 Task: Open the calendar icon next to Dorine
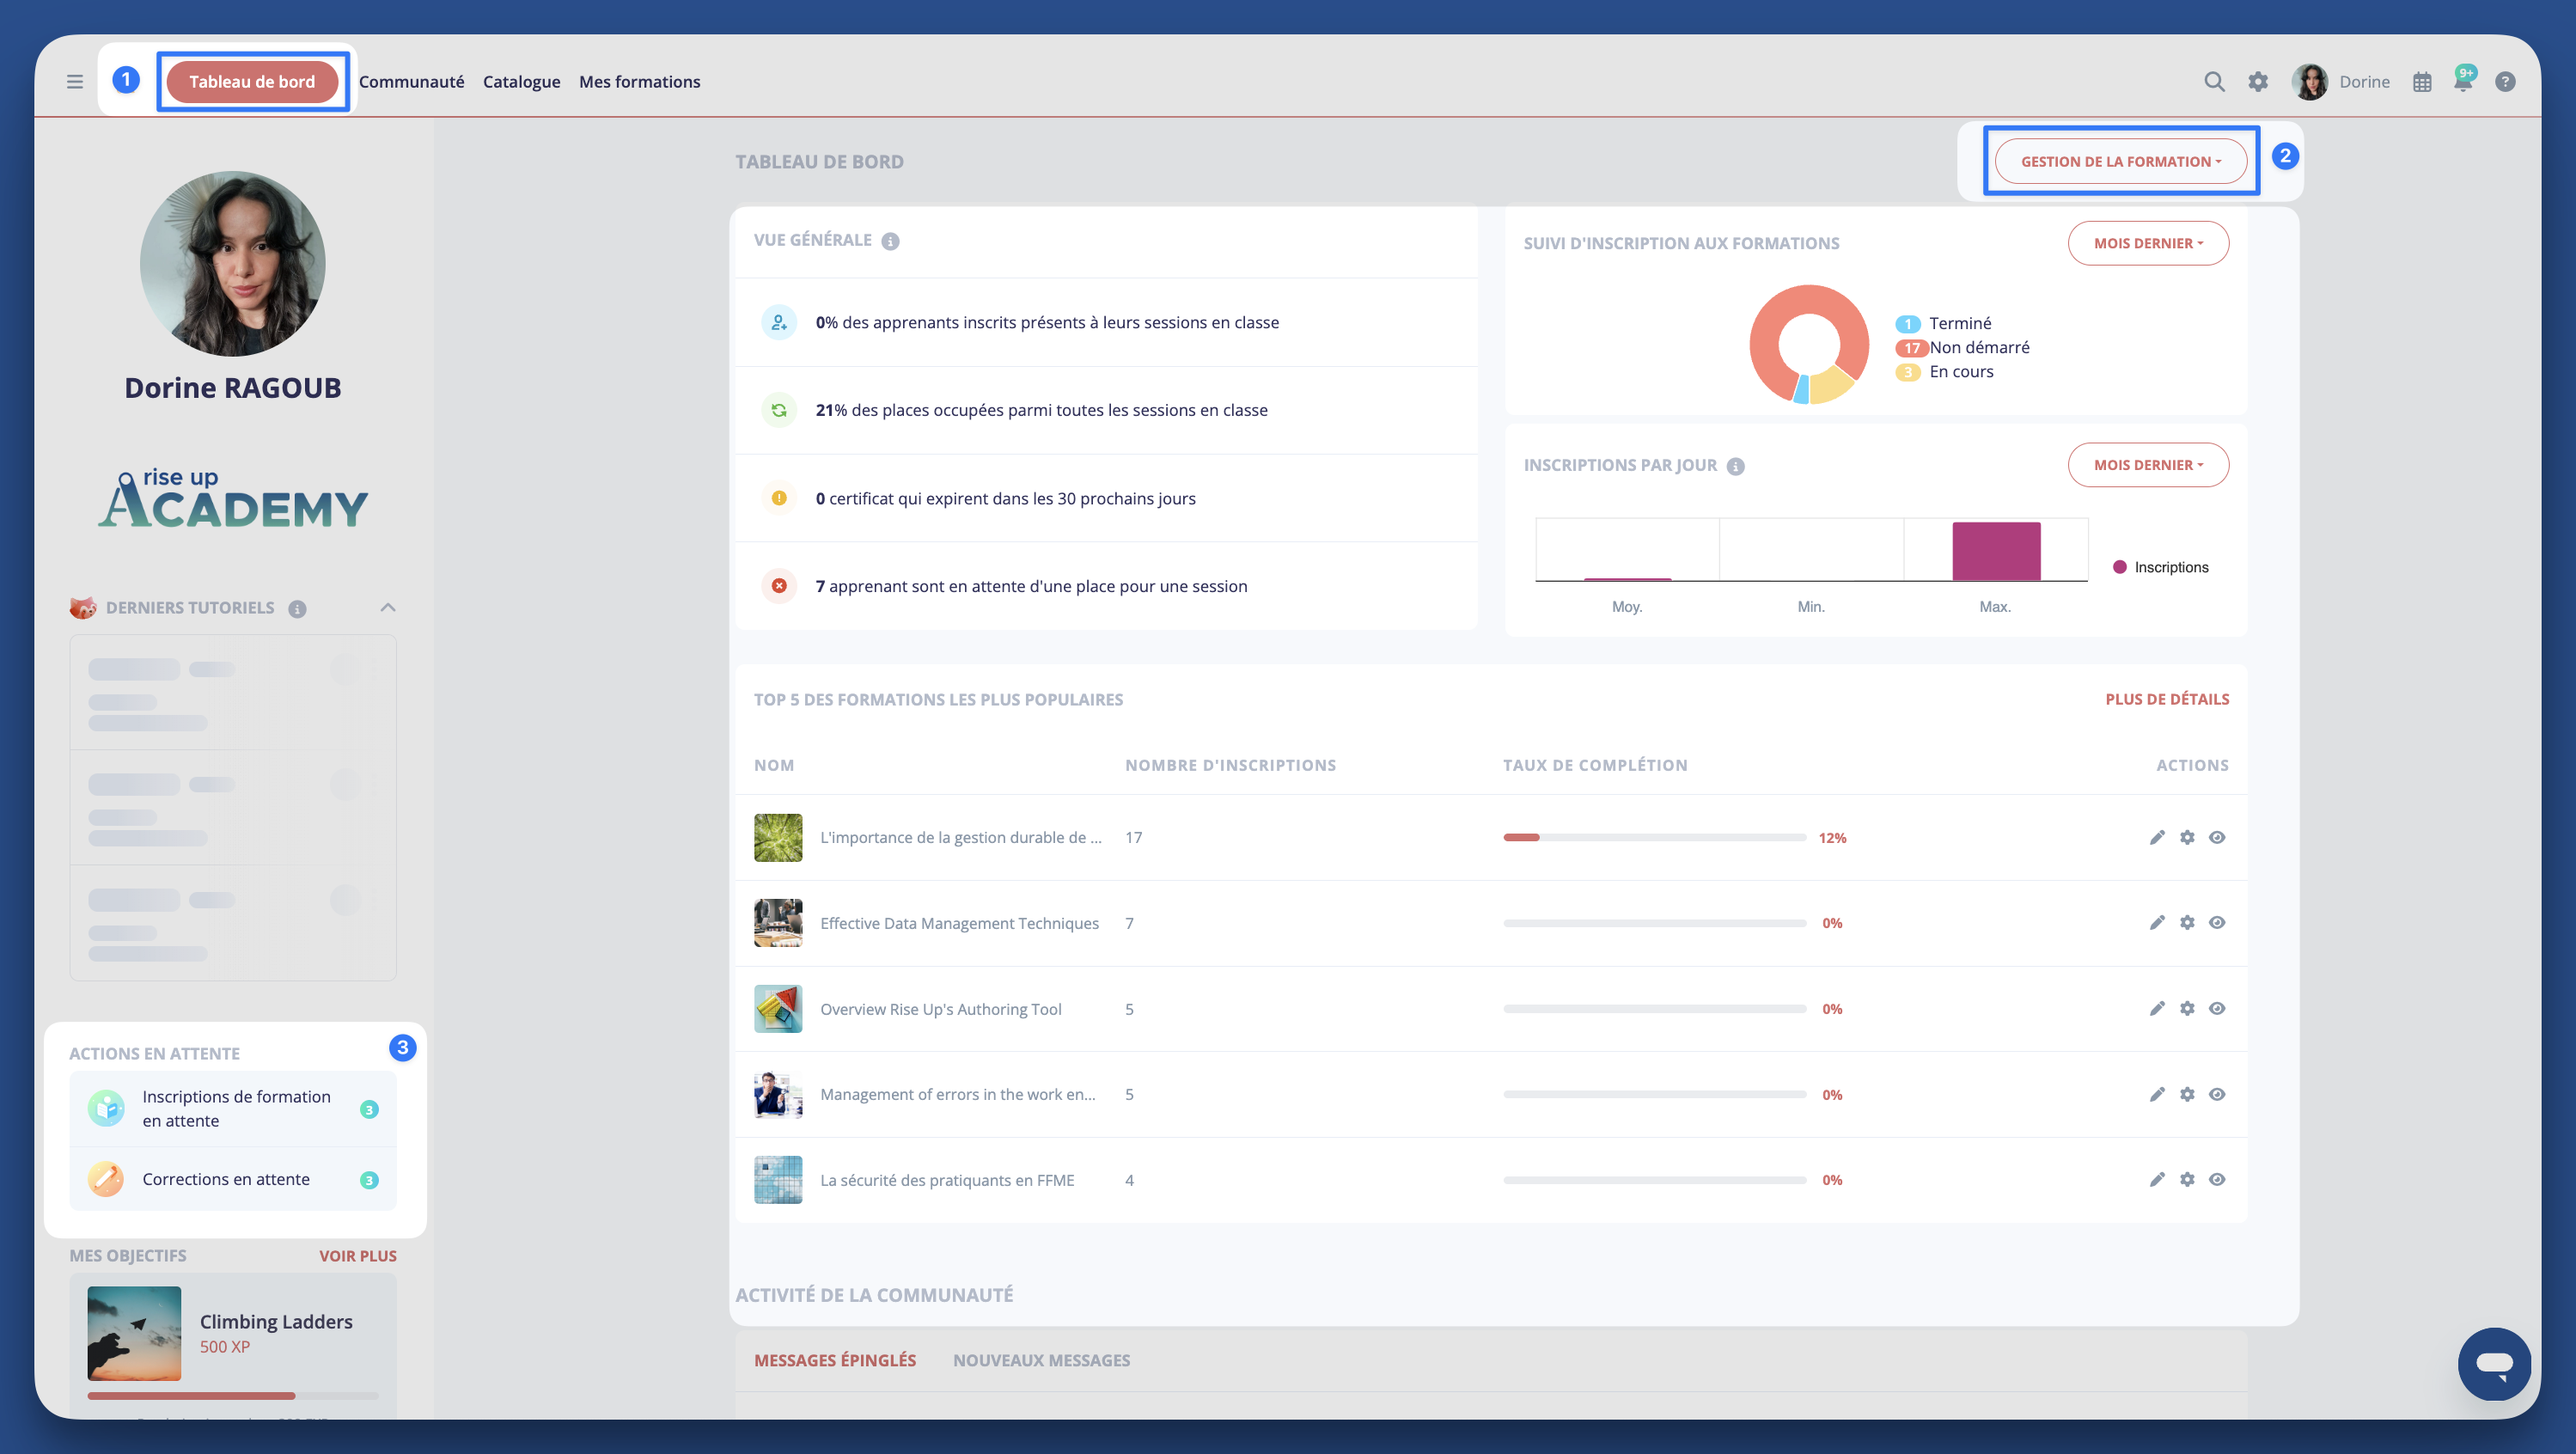[x=2422, y=81]
